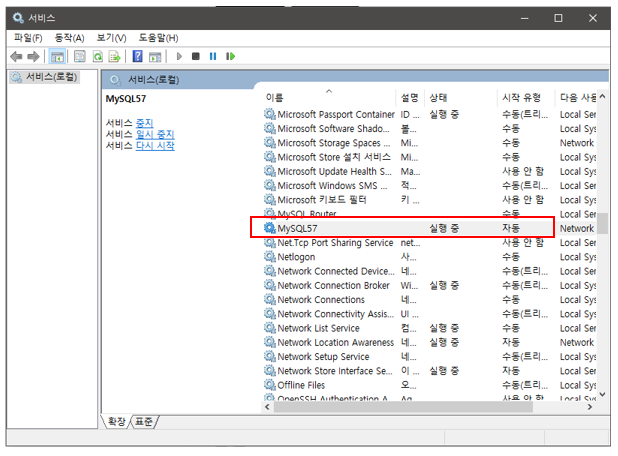Open the Help question mark icon
The width and height of the screenshot is (618, 456).
coord(138,57)
